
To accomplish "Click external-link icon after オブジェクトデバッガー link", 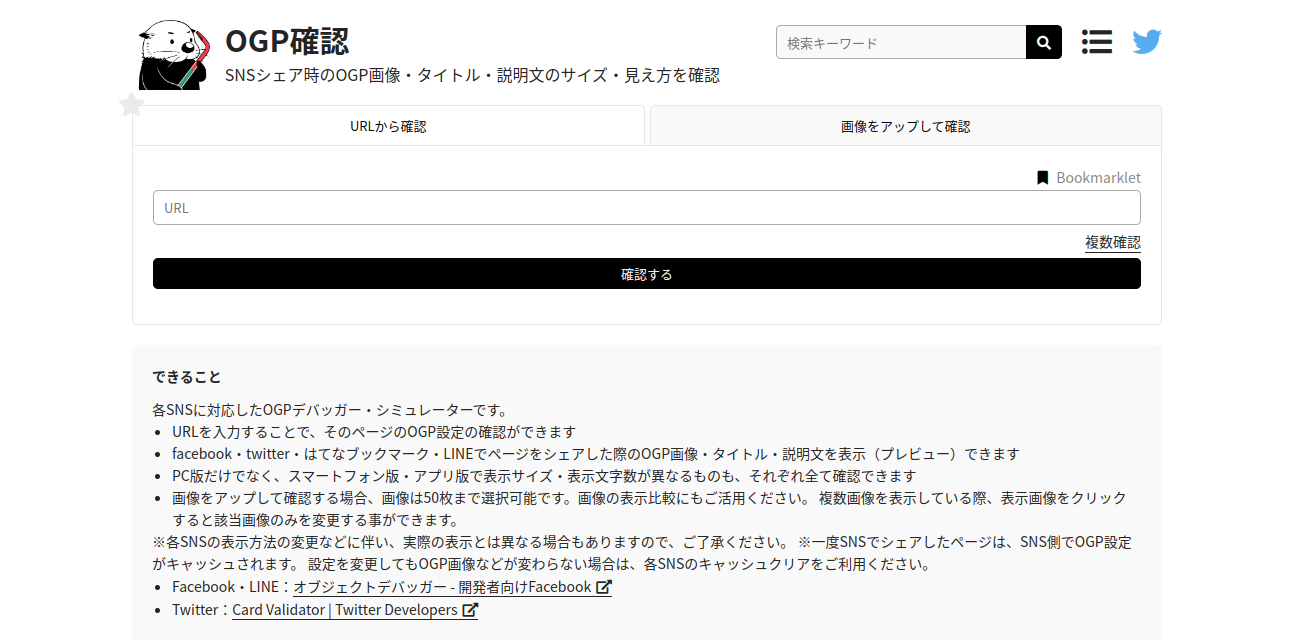I will (x=604, y=587).
